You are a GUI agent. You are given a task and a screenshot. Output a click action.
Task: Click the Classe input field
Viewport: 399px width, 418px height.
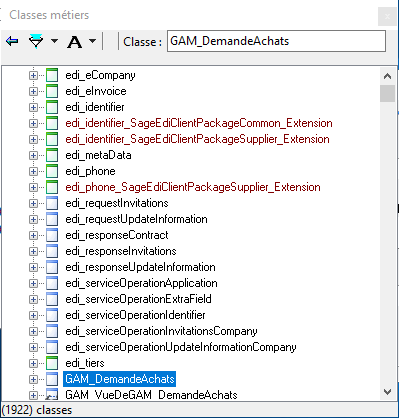click(x=276, y=41)
